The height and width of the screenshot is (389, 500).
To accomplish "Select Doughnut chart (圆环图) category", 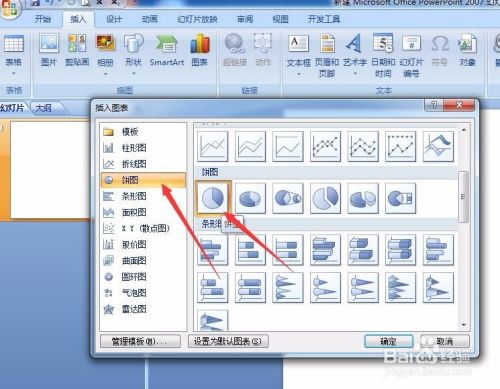I will coord(143,277).
